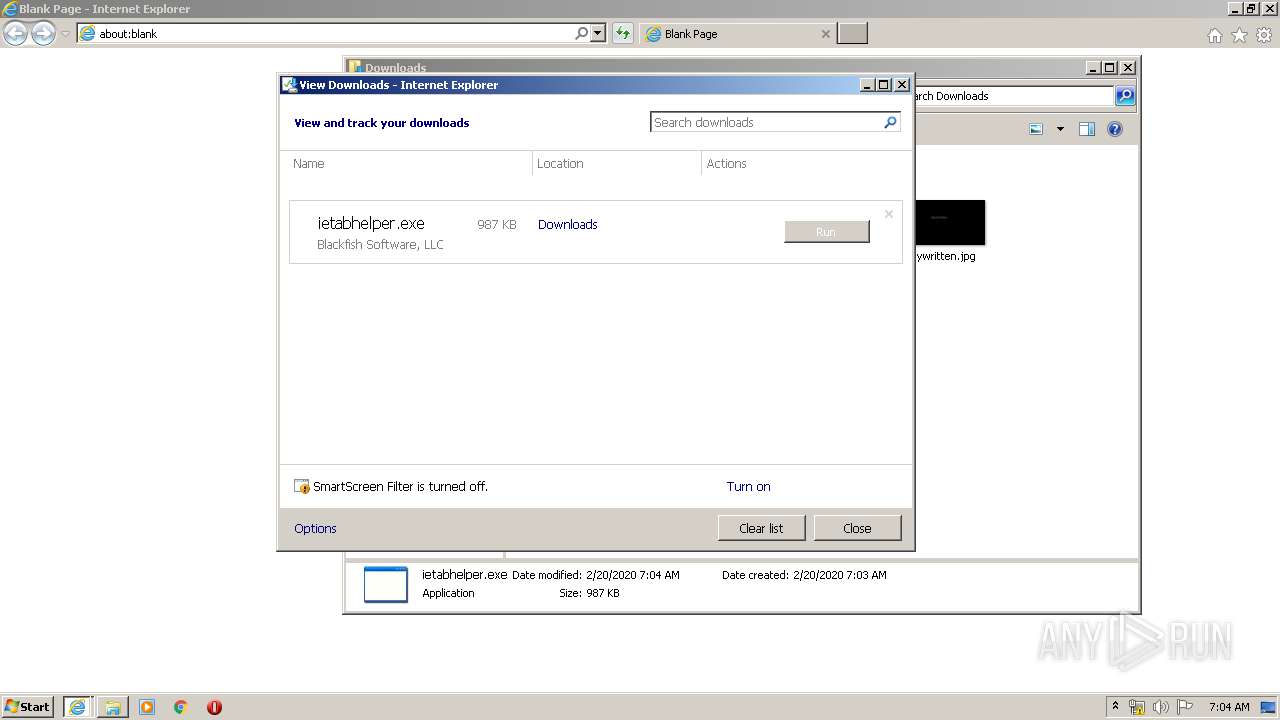Select the Blank Page tab
Screen dimensions: 1280x720
coord(738,34)
